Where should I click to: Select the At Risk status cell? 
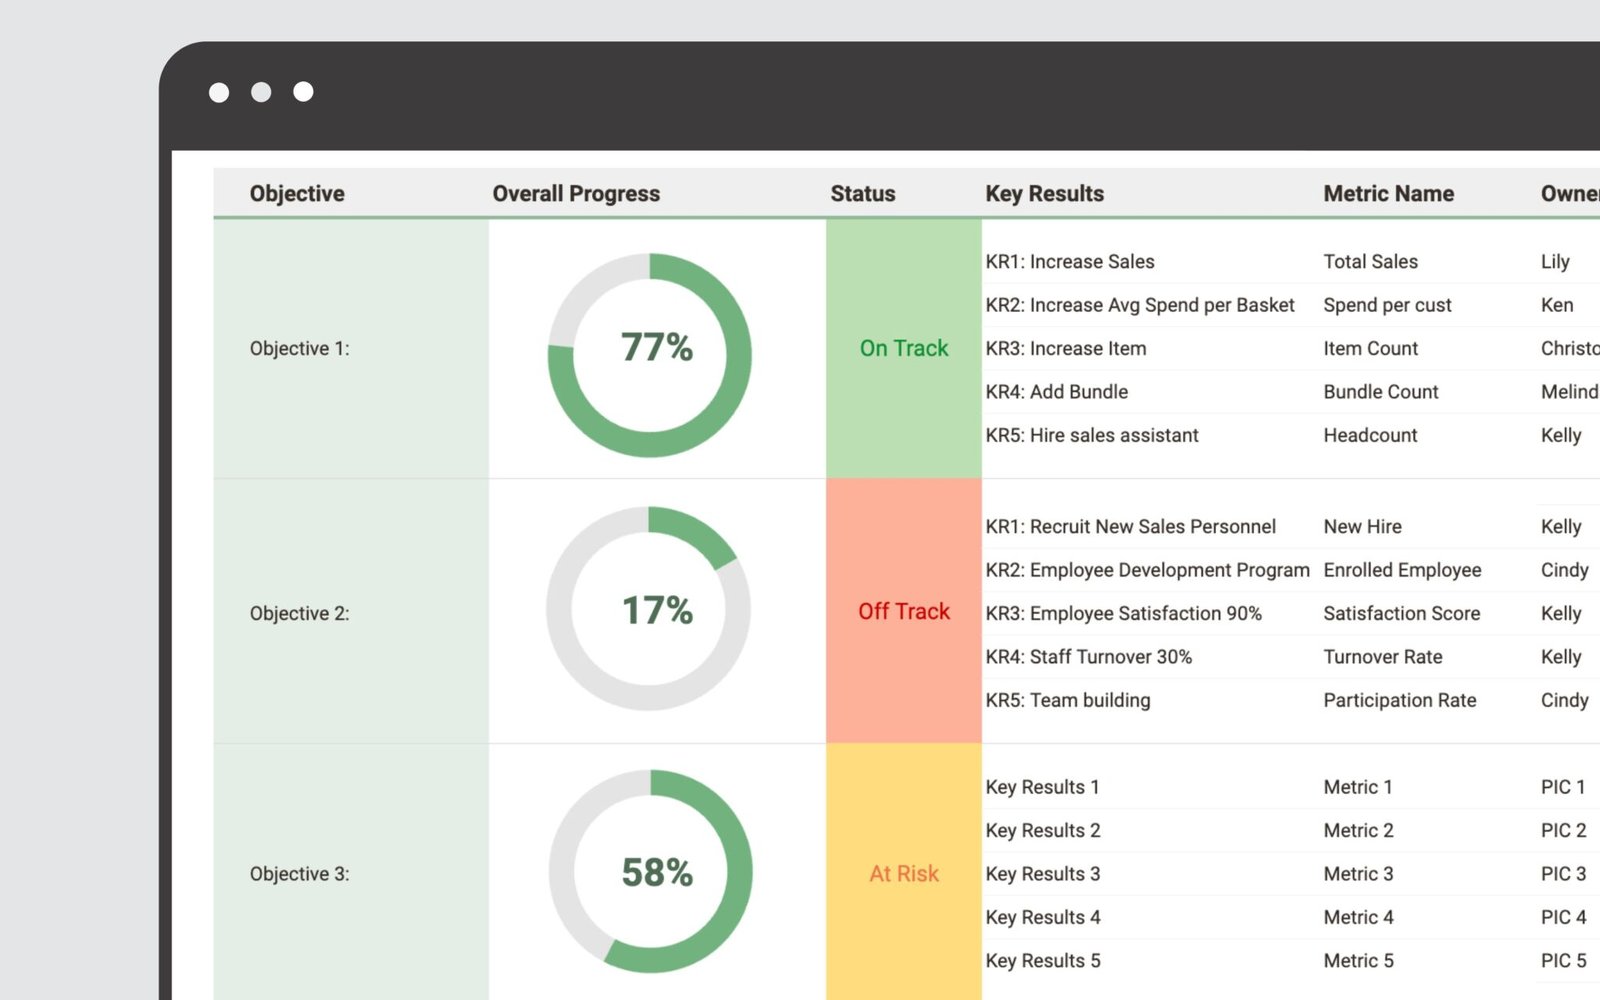click(903, 873)
